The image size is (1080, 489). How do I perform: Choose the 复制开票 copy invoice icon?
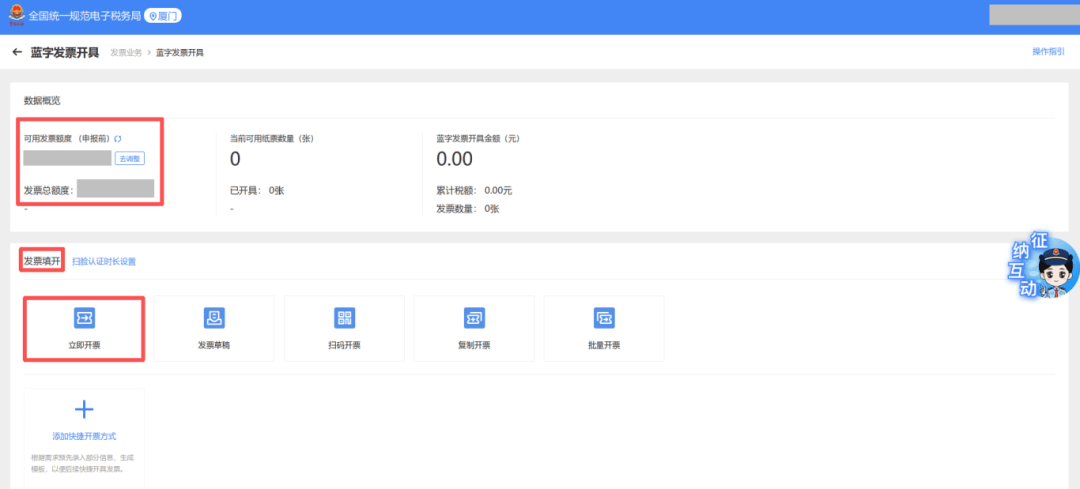(x=473, y=318)
